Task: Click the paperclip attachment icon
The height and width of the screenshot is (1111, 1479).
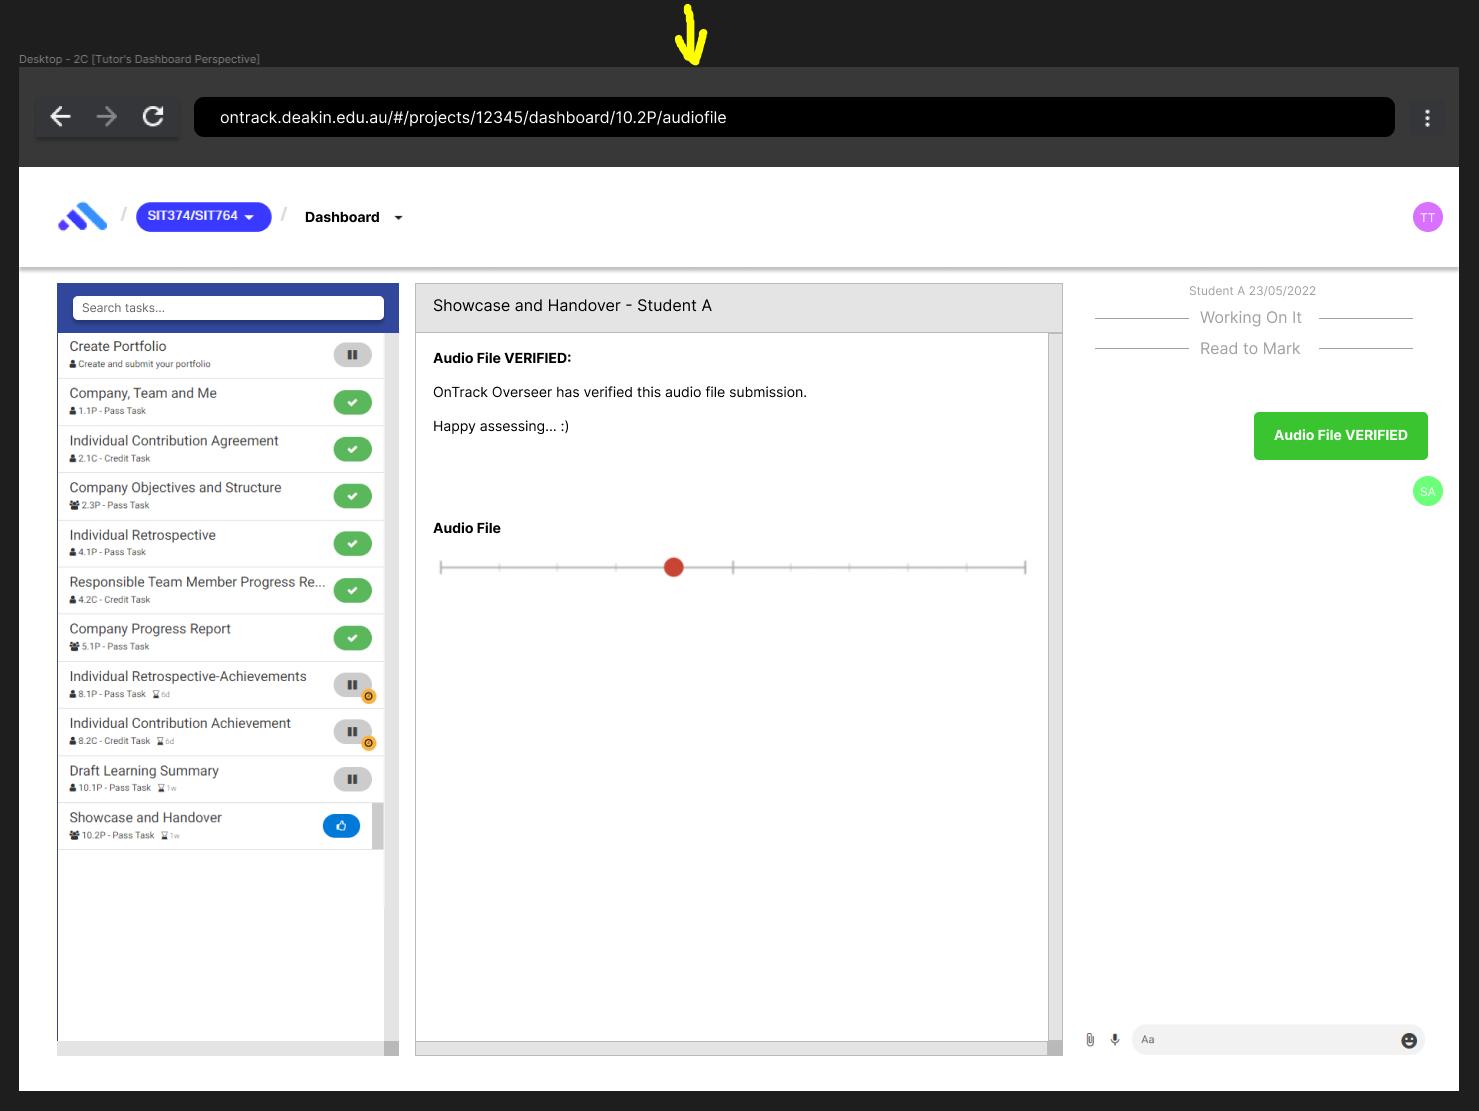Action: coord(1090,1040)
